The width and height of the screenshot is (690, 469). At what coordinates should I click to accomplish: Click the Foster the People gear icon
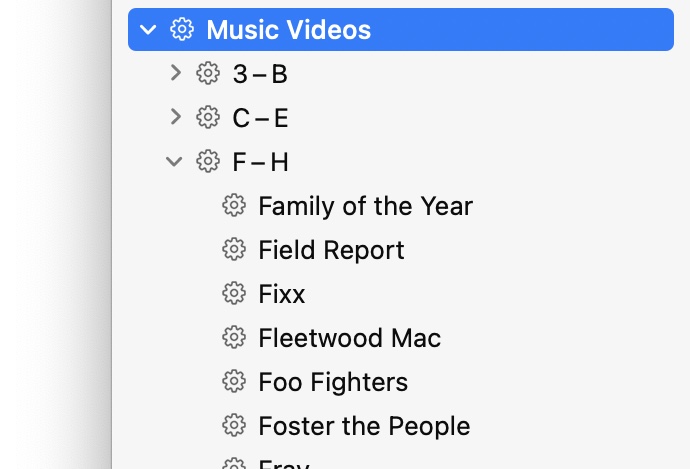click(233, 426)
